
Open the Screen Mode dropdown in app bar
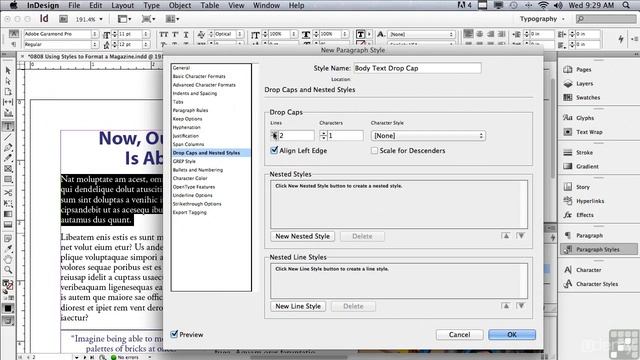point(148,19)
